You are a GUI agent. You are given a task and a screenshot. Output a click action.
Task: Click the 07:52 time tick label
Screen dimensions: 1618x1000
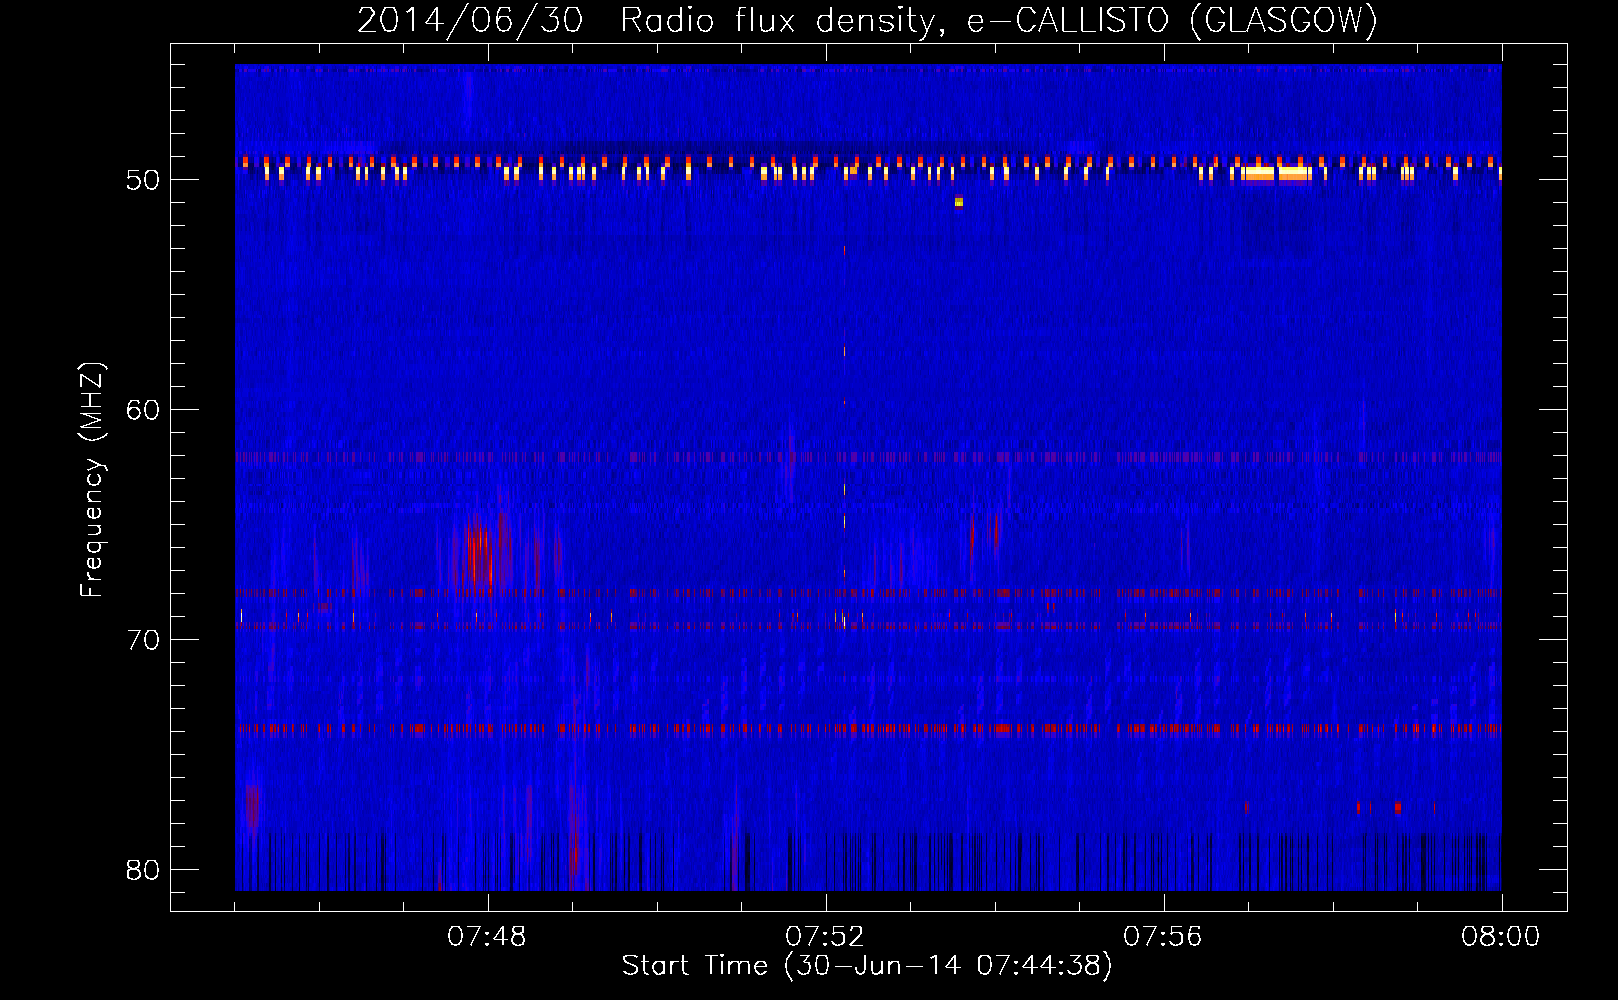(x=825, y=937)
